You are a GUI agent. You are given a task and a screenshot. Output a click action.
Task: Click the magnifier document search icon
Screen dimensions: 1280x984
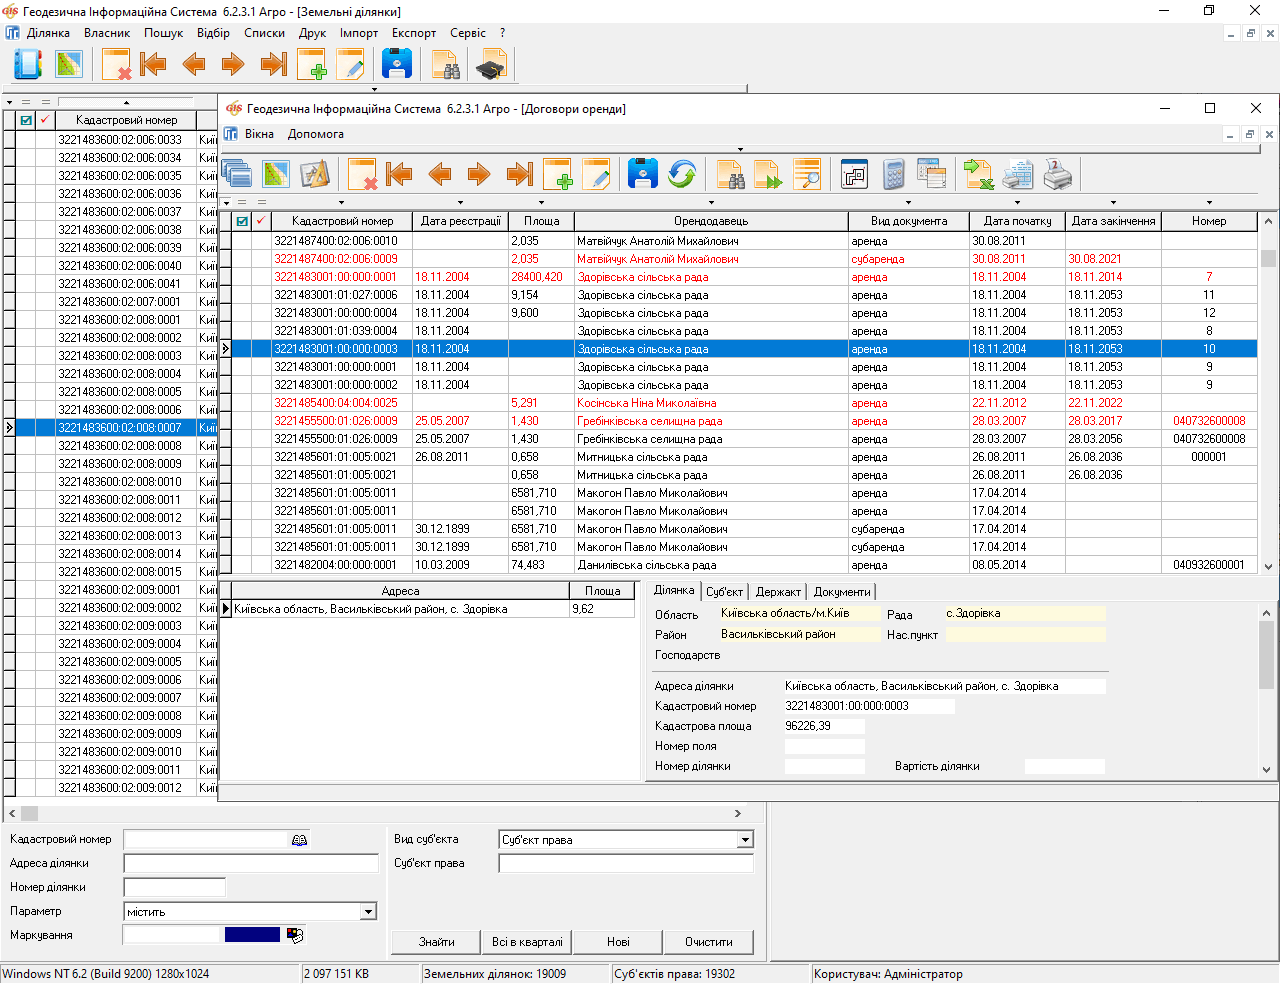coord(807,174)
